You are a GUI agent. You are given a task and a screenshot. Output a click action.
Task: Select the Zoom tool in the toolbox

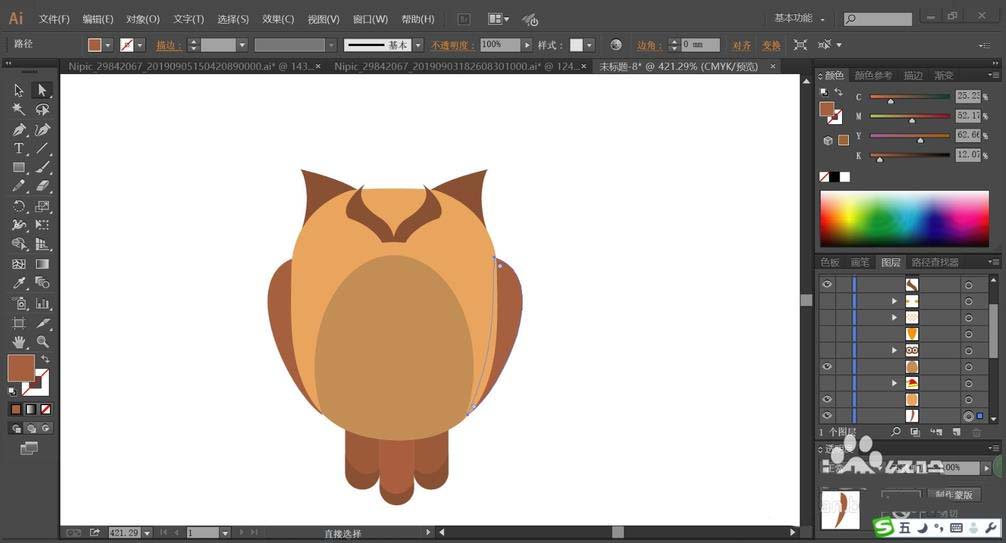coord(42,341)
